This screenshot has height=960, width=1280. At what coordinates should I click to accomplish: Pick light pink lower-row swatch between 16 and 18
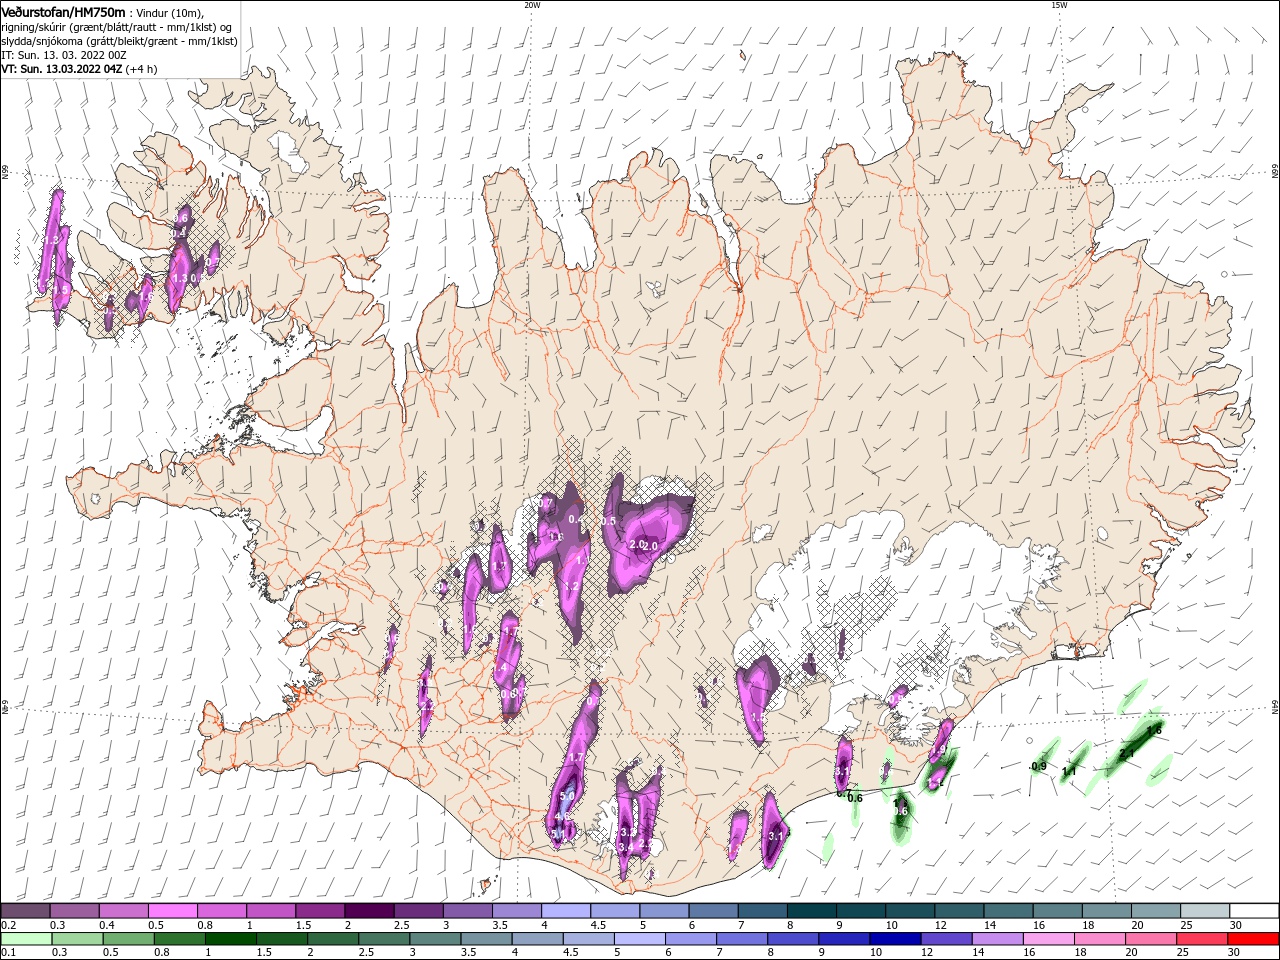tap(1048, 939)
